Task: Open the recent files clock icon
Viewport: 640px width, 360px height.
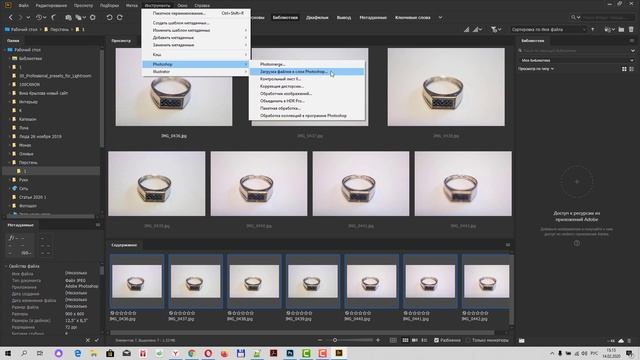Action: coord(39,18)
